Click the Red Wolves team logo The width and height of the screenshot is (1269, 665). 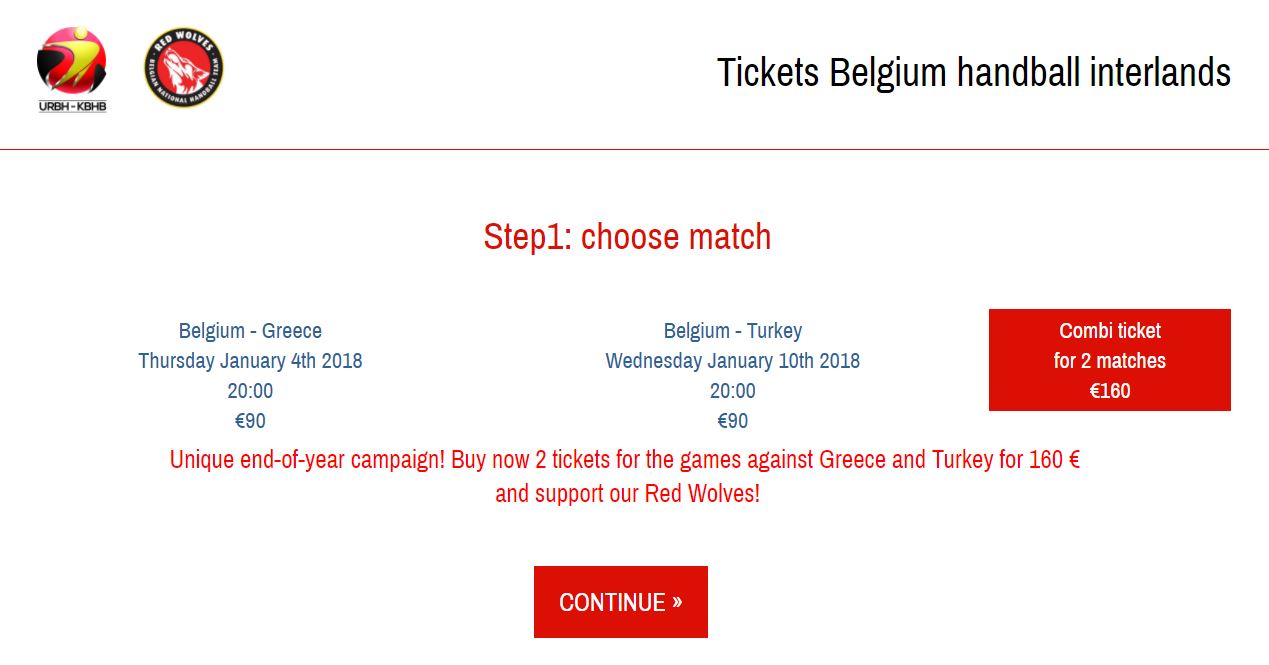183,67
